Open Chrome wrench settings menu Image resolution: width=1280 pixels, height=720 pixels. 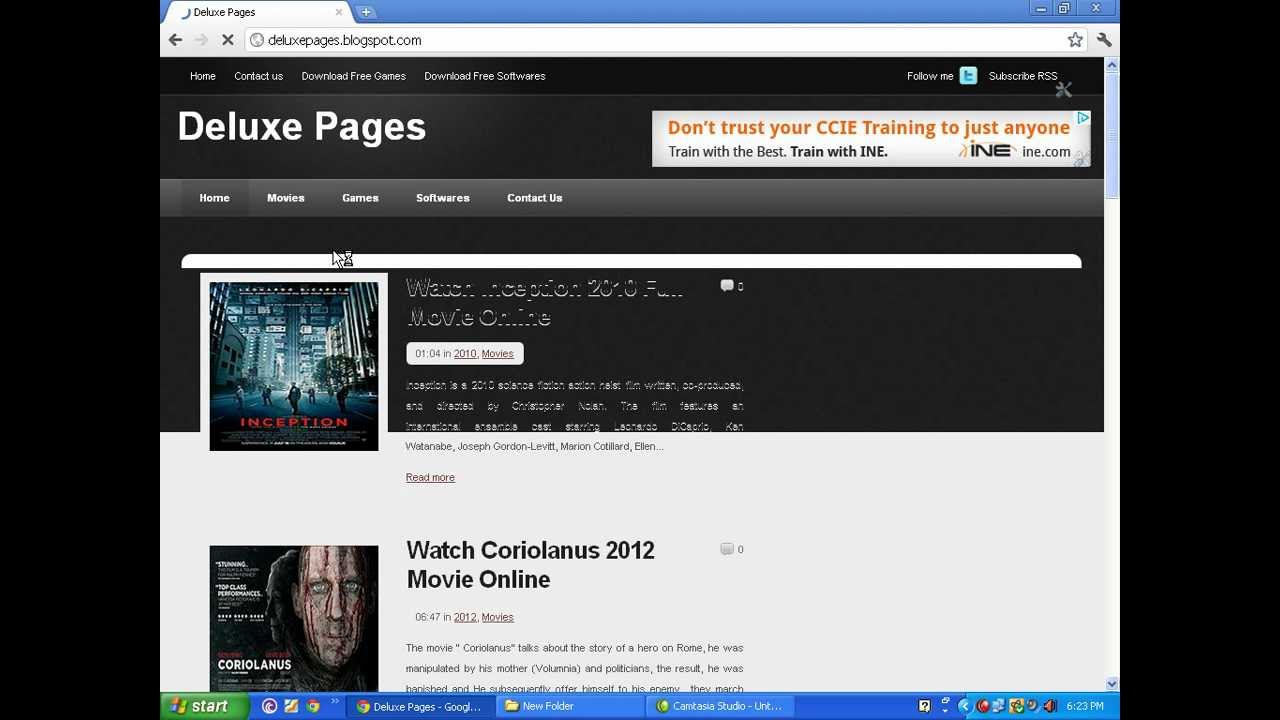1104,40
